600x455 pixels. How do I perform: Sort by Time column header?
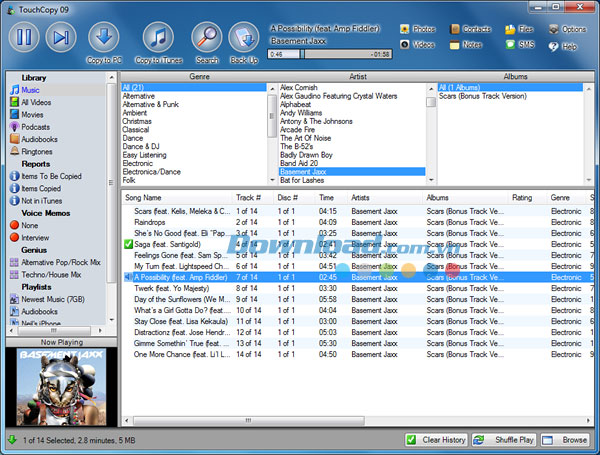331,197
